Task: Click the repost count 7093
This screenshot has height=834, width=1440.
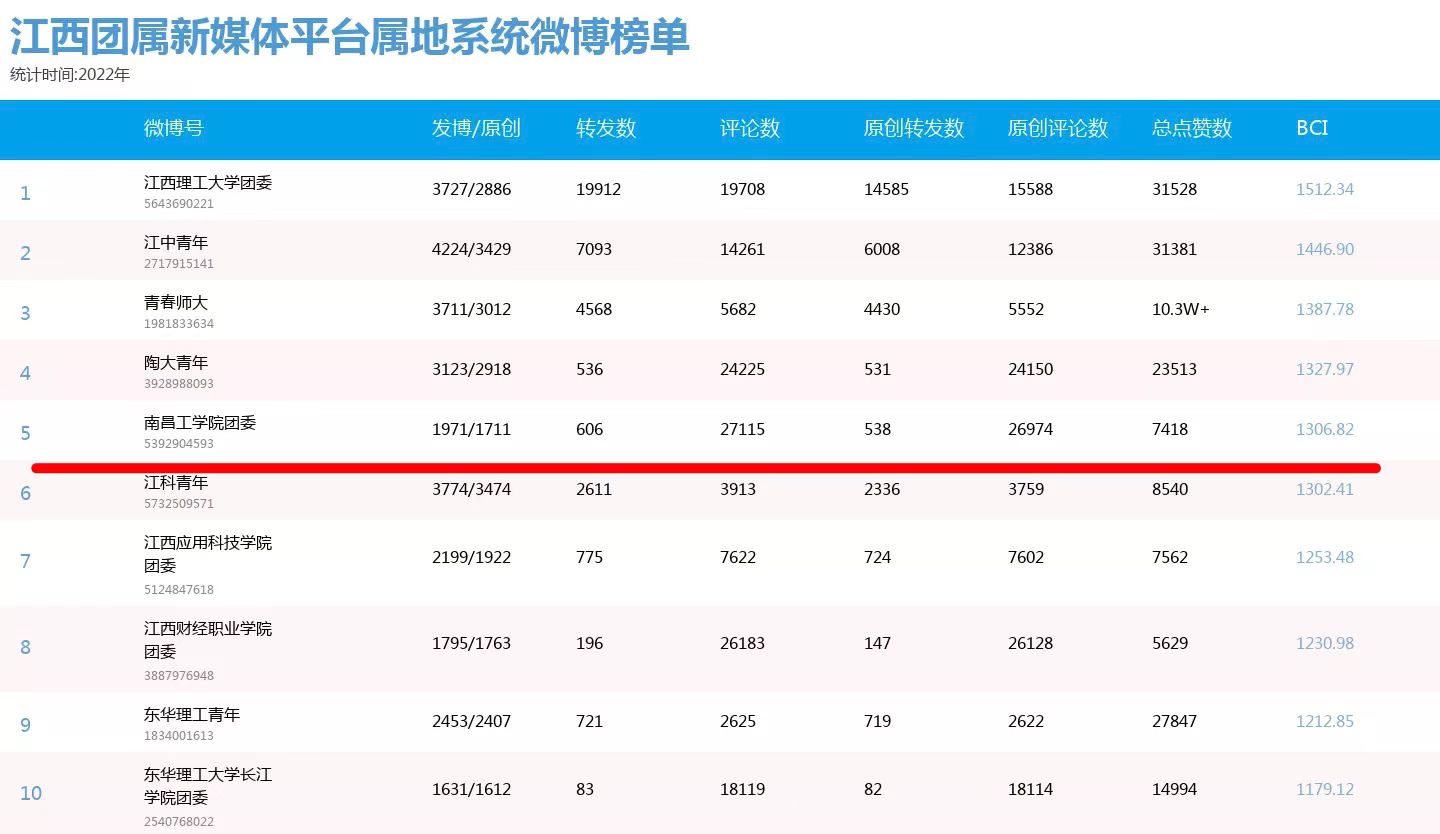Action: tap(594, 249)
